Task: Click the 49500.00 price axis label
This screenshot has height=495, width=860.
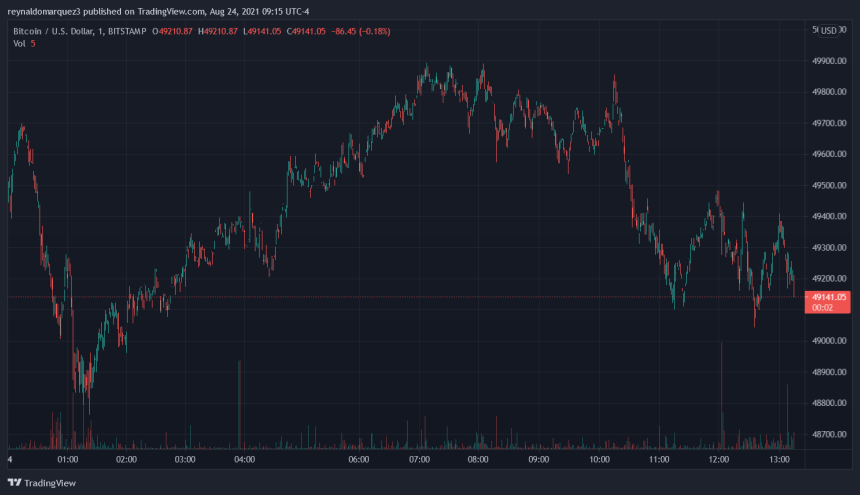Action: 829,185
